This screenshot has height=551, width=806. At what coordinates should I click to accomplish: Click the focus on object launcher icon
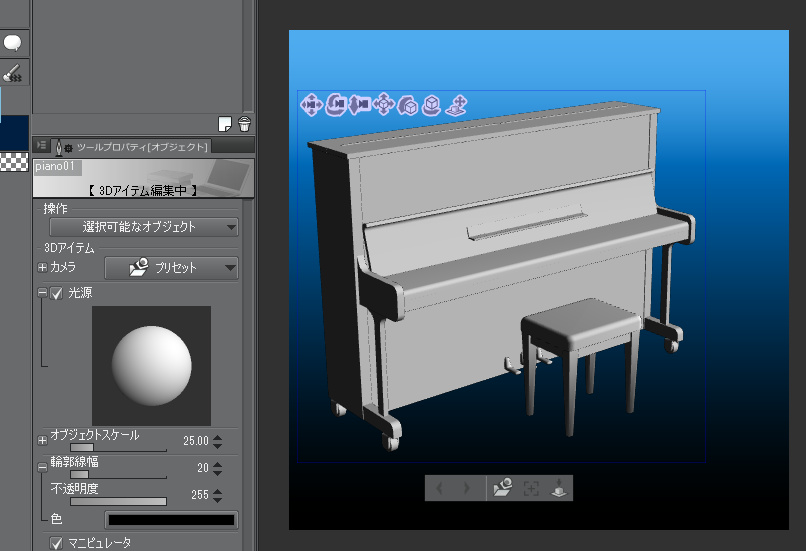click(x=531, y=488)
